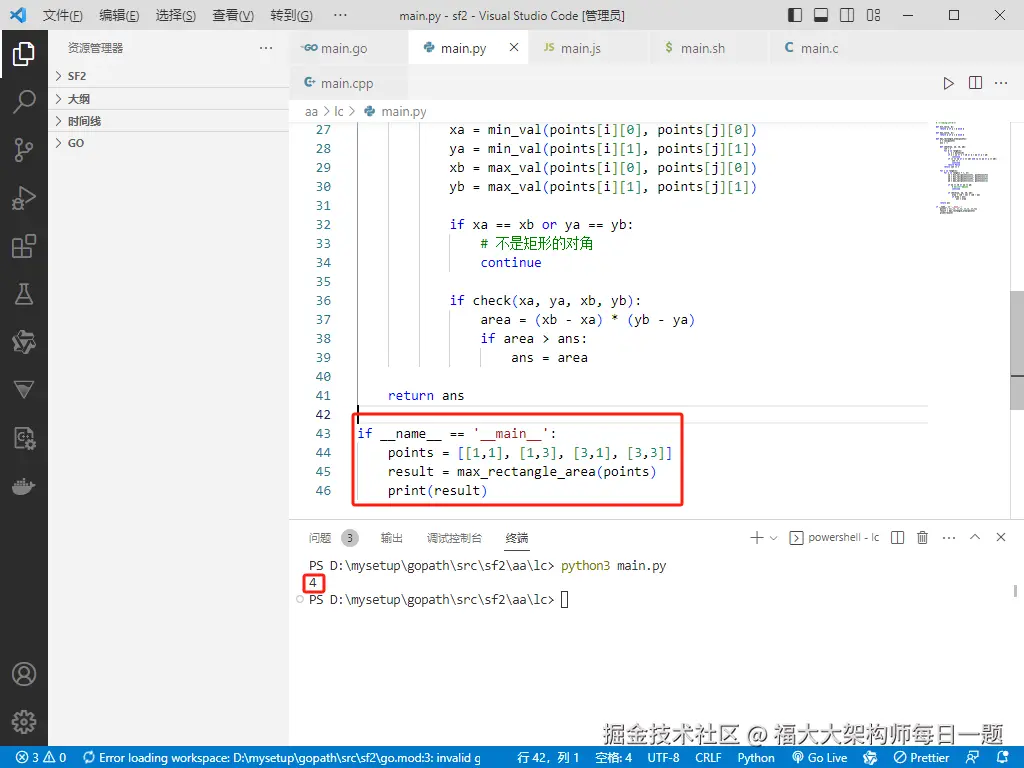Screen dimensions: 1024x768
Task: Switch to main.go tab
Action: coord(349,48)
